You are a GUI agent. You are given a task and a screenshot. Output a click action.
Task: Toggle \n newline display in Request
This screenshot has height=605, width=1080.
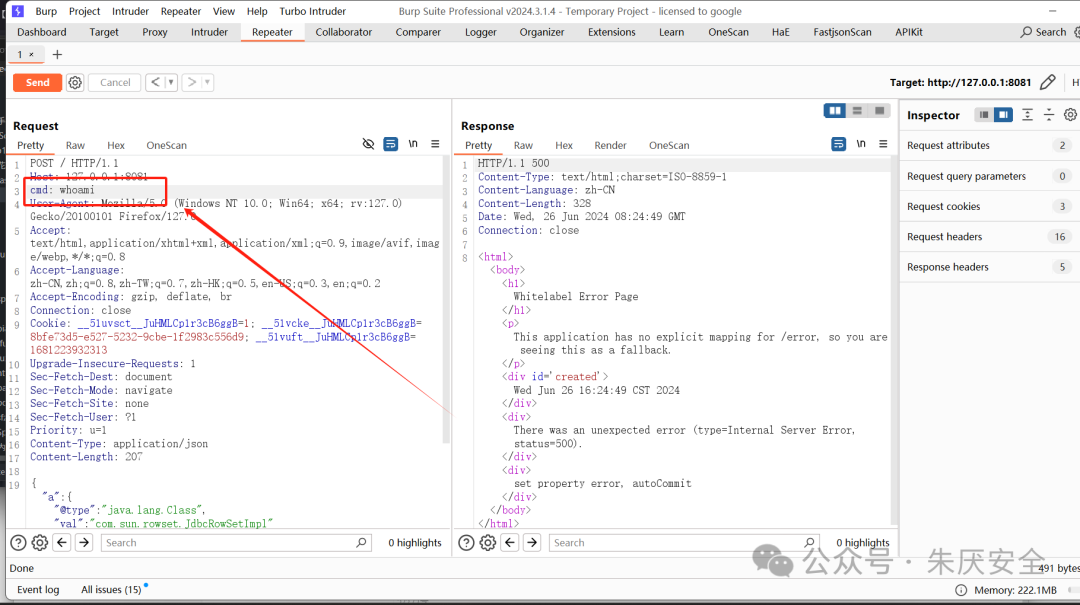click(413, 144)
